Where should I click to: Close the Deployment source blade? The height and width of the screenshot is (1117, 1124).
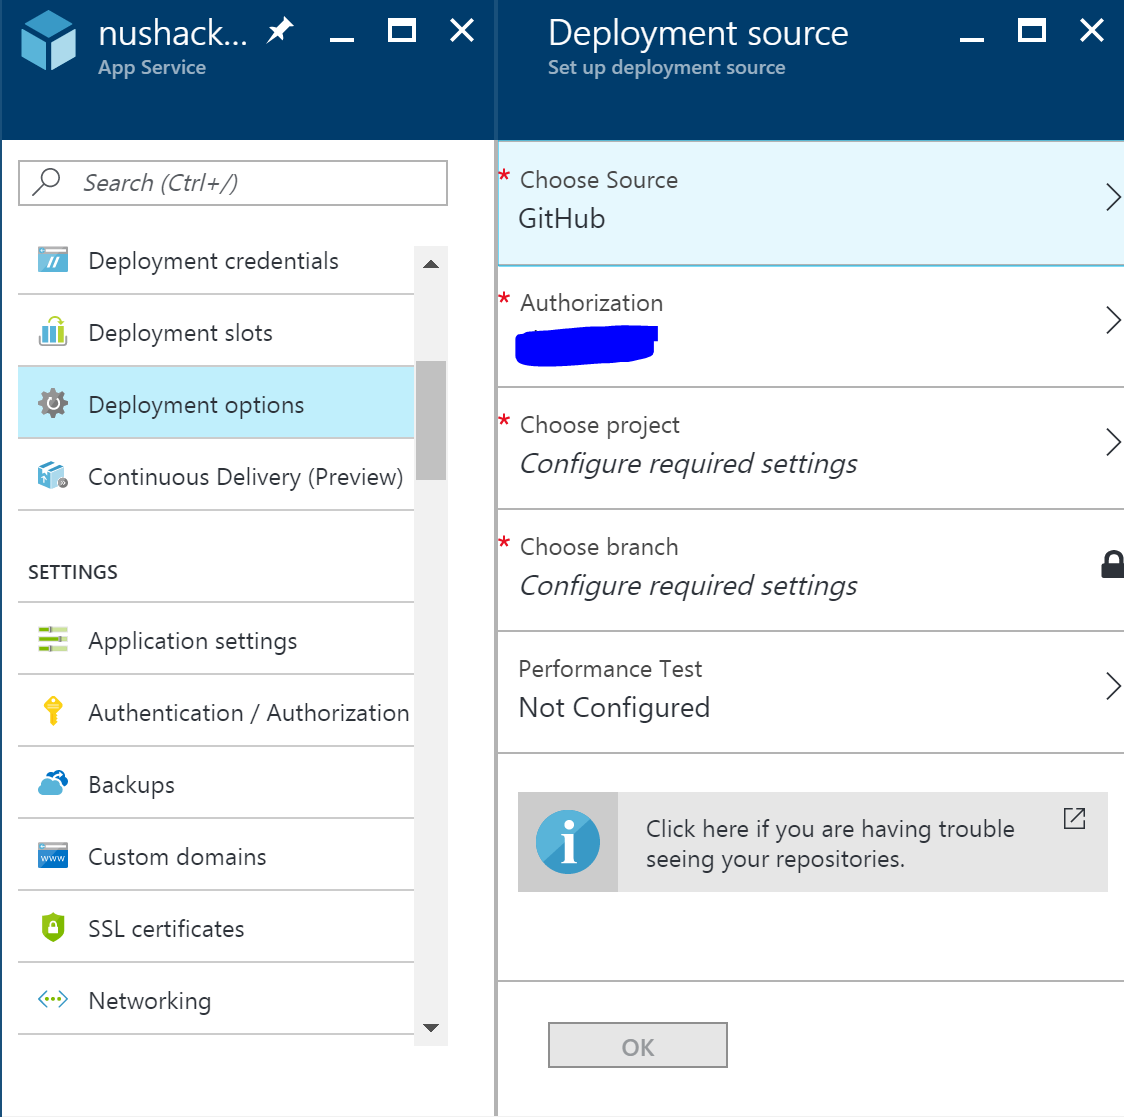[1092, 30]
